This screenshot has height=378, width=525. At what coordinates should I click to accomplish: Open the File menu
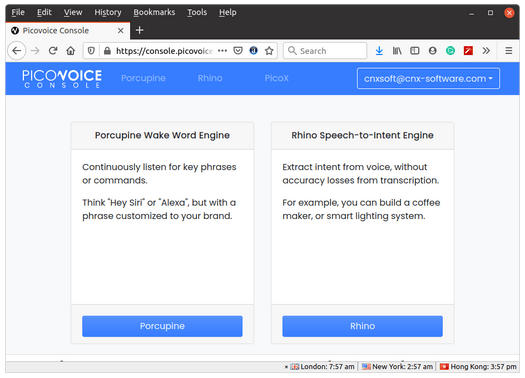tap(18, 12)
